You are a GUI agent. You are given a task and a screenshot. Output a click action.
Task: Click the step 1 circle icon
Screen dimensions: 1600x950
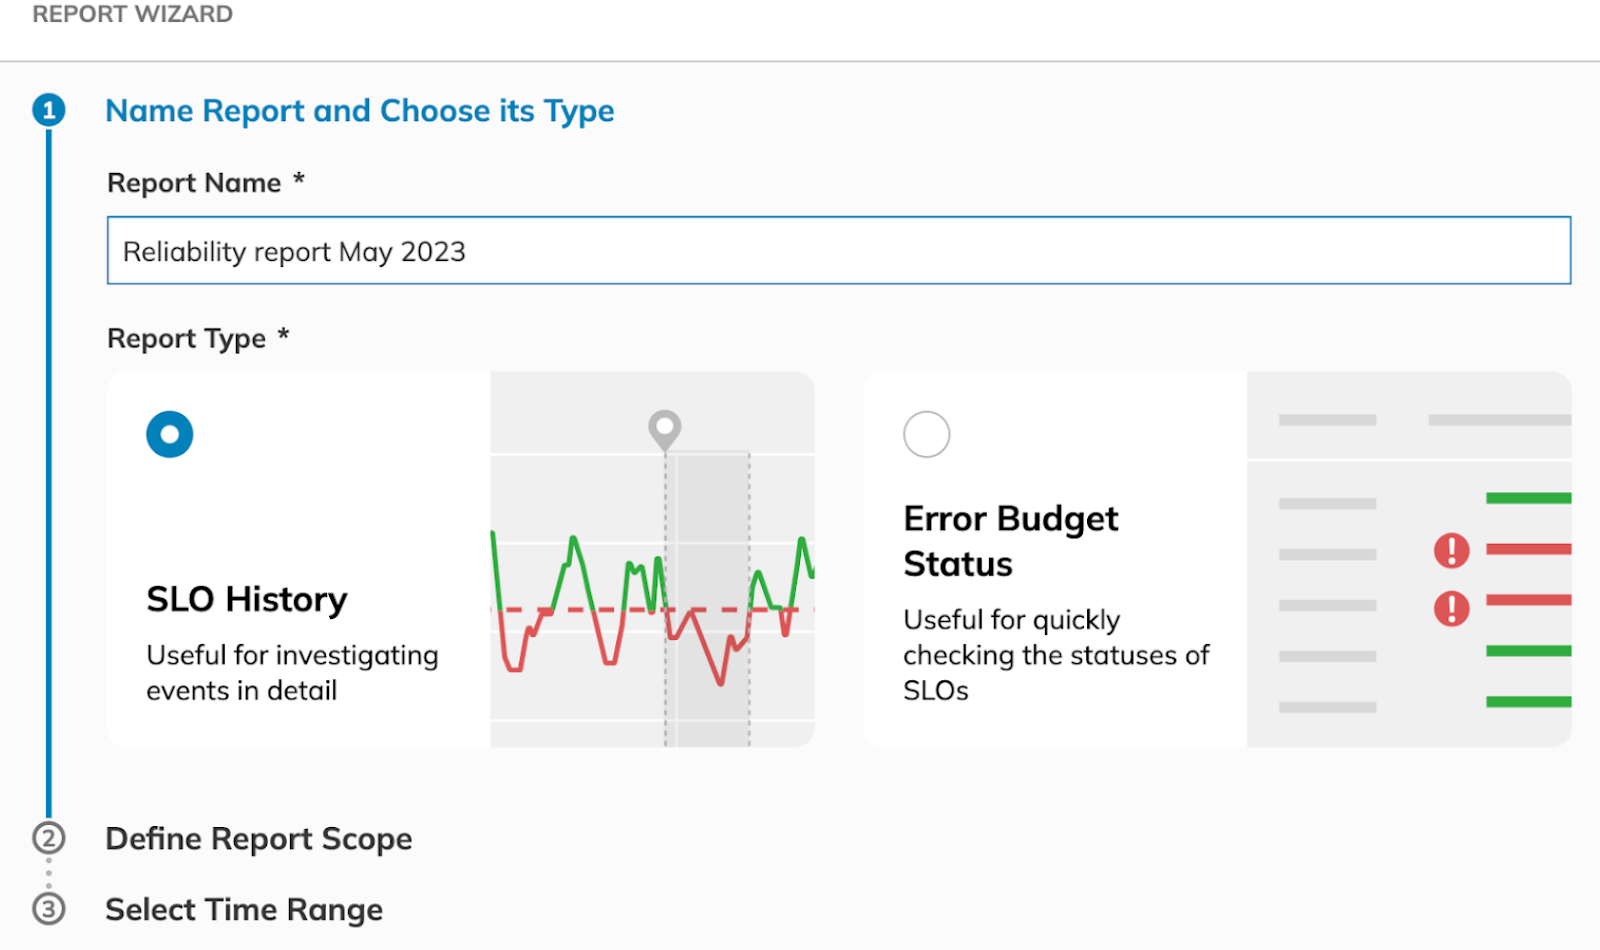click(49, 110)
